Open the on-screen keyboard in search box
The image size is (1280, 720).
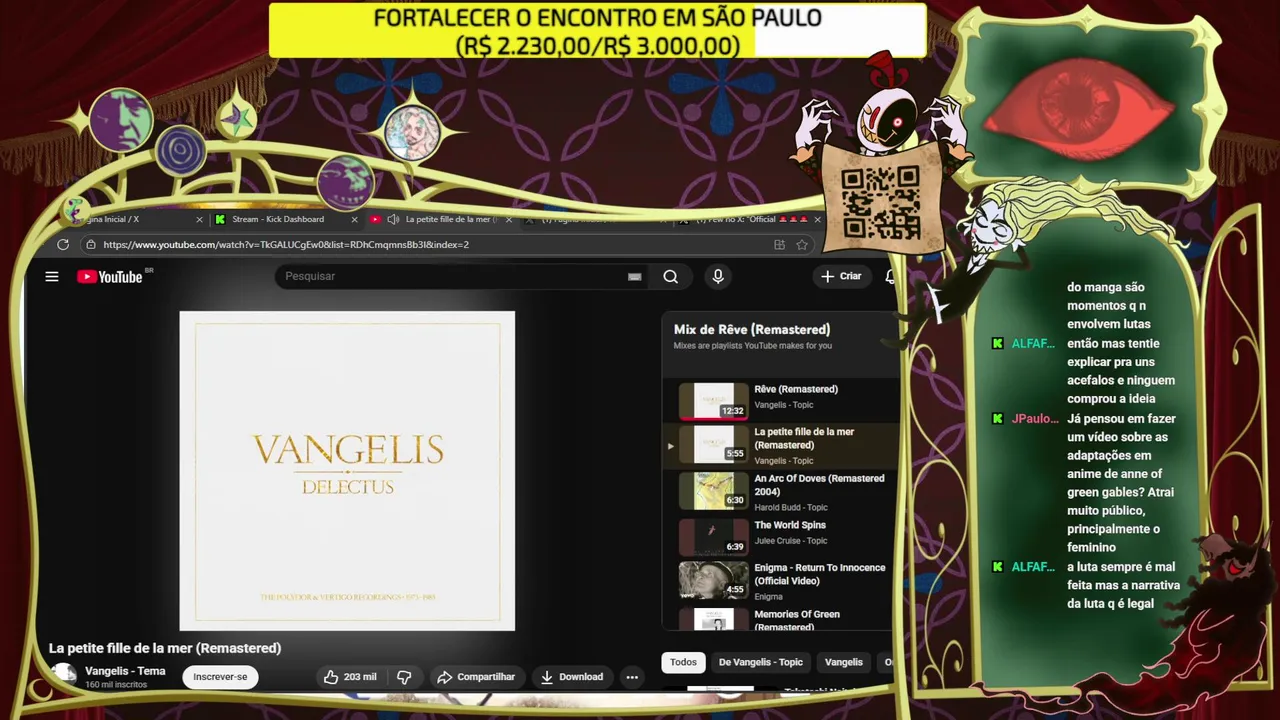pos(634,277)
